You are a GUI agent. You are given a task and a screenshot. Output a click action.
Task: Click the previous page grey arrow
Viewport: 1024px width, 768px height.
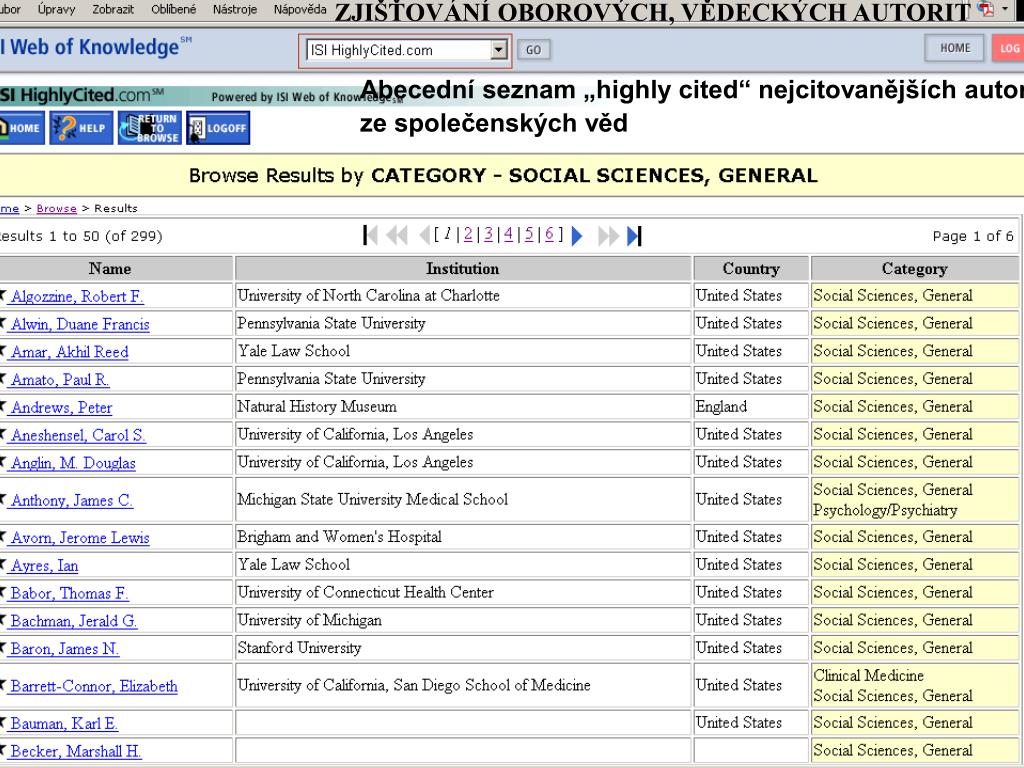(424, 235)
